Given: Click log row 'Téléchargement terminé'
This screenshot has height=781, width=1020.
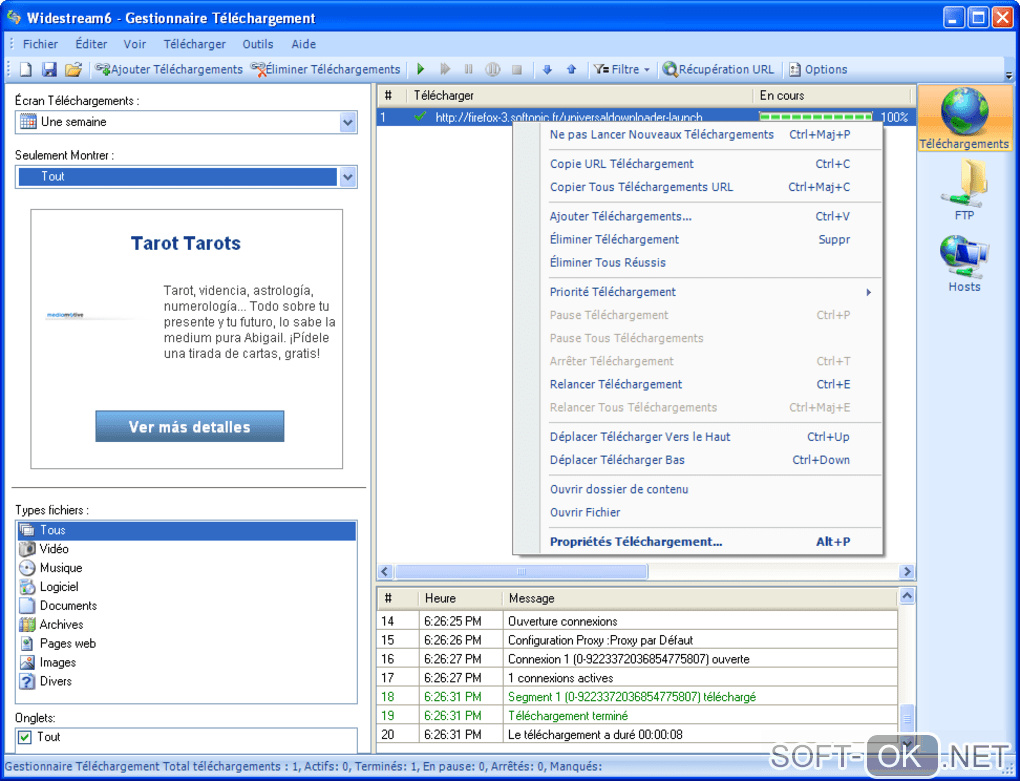Looking at the screenshot, I should point(638,716).
